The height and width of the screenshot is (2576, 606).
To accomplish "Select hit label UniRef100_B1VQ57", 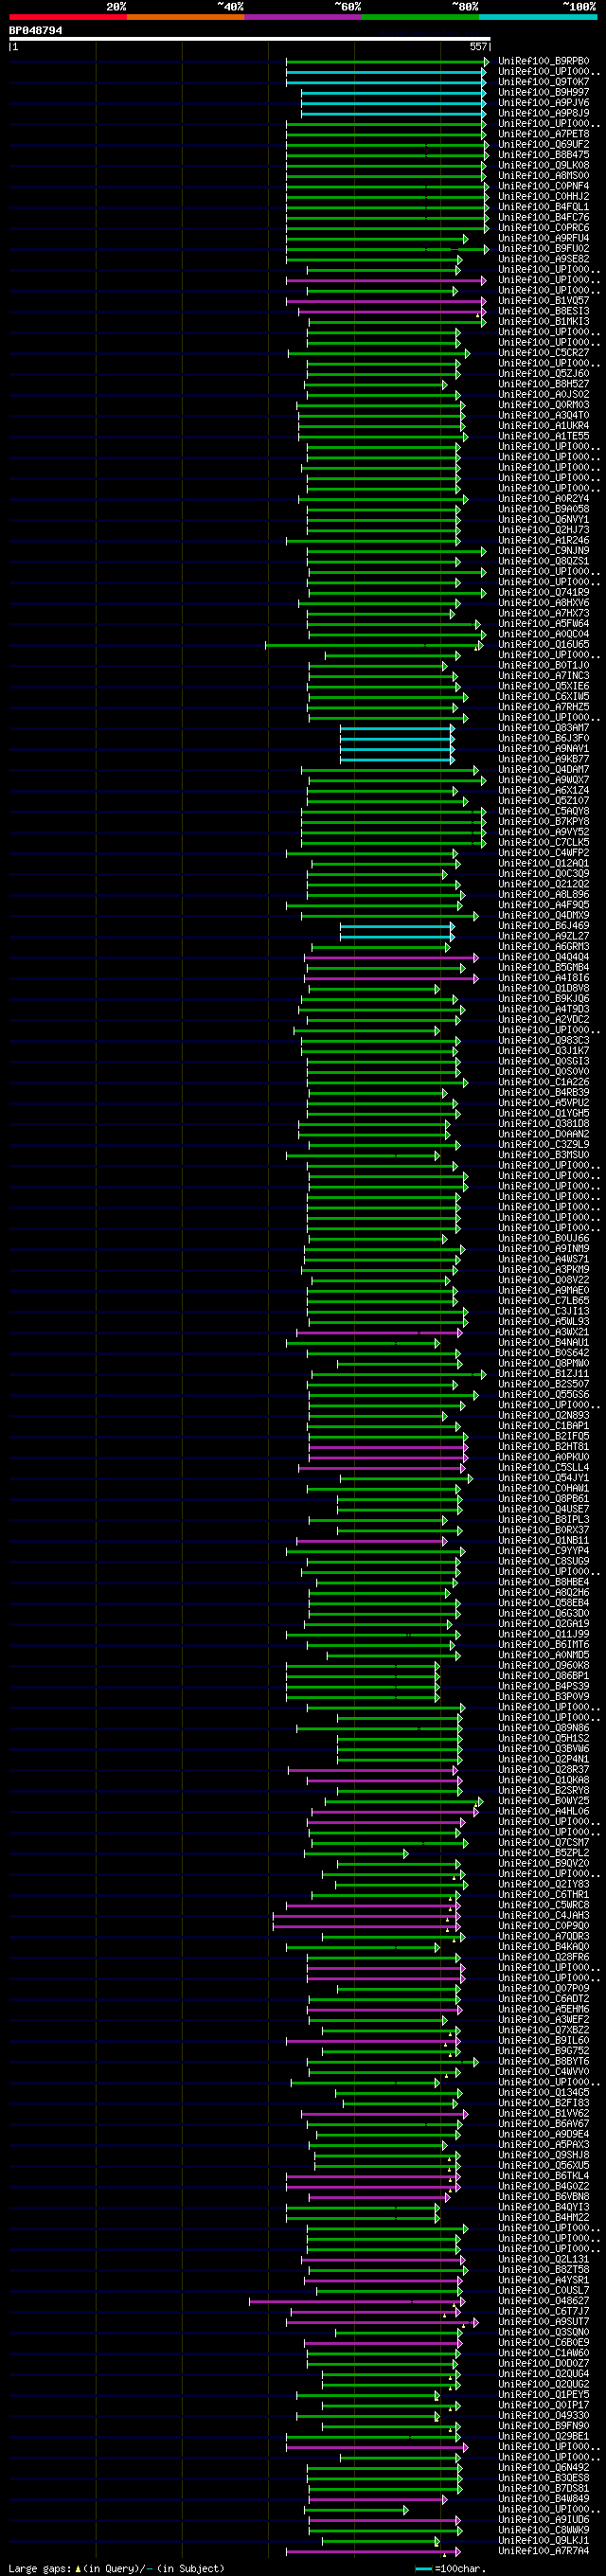I will click(x=544, y=301).
